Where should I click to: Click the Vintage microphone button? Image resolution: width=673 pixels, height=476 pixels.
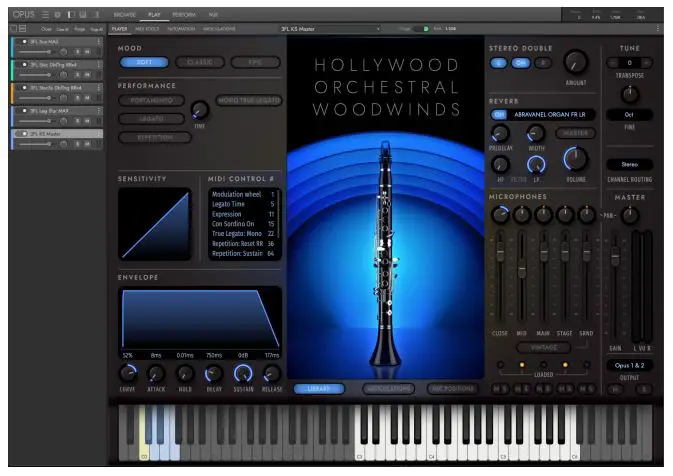point(544,347)
